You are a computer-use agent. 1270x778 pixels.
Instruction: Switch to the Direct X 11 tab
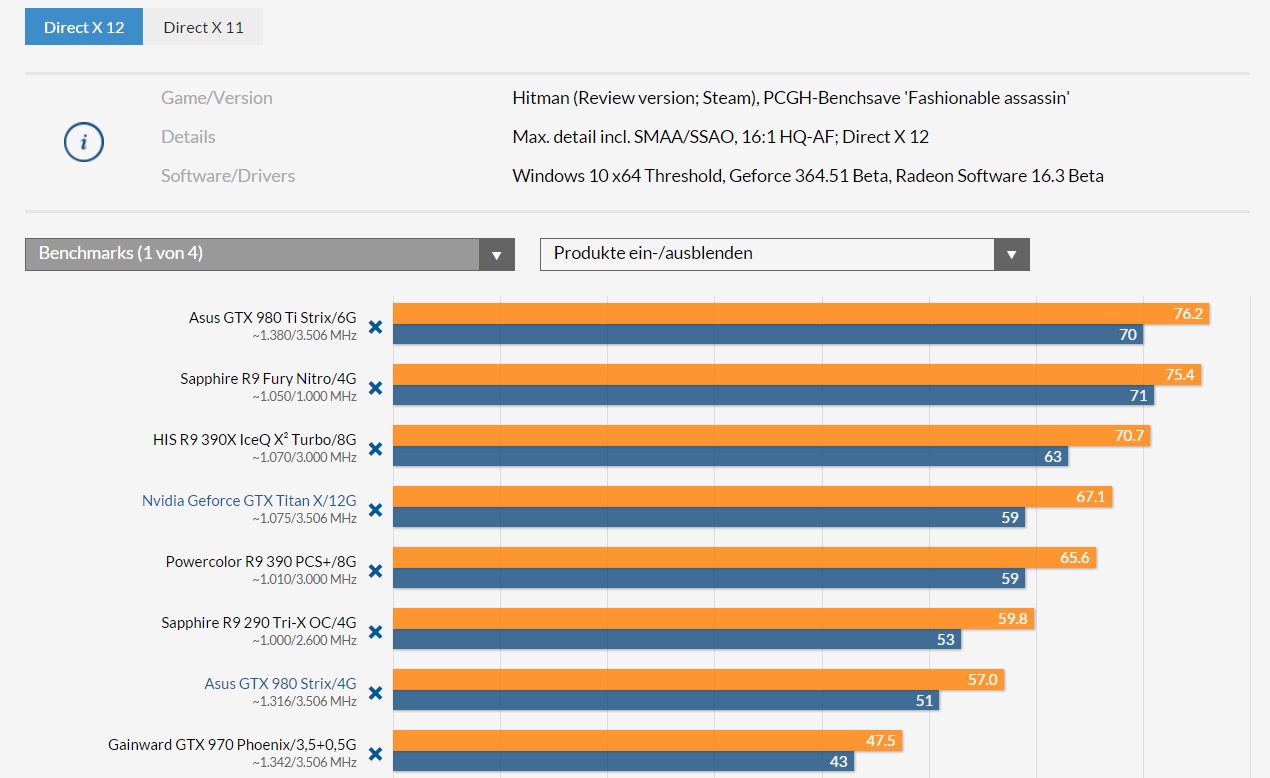203,27
